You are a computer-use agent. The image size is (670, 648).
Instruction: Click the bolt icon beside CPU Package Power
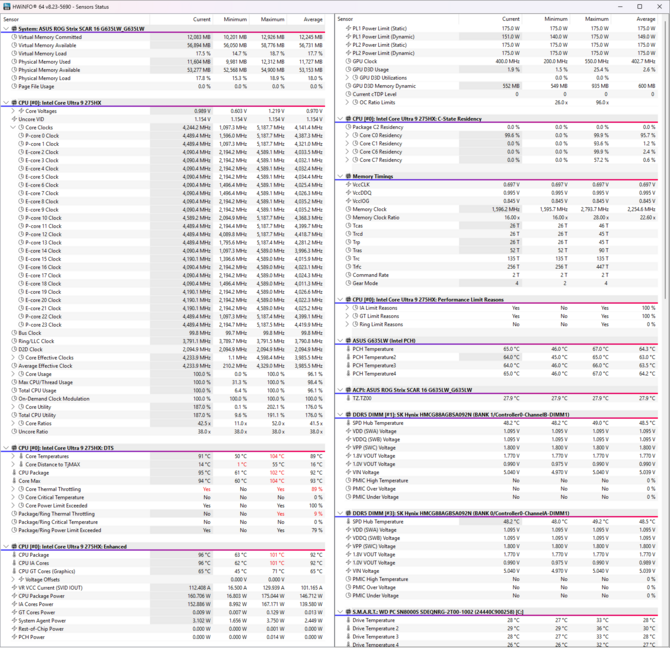click(14, 596)
